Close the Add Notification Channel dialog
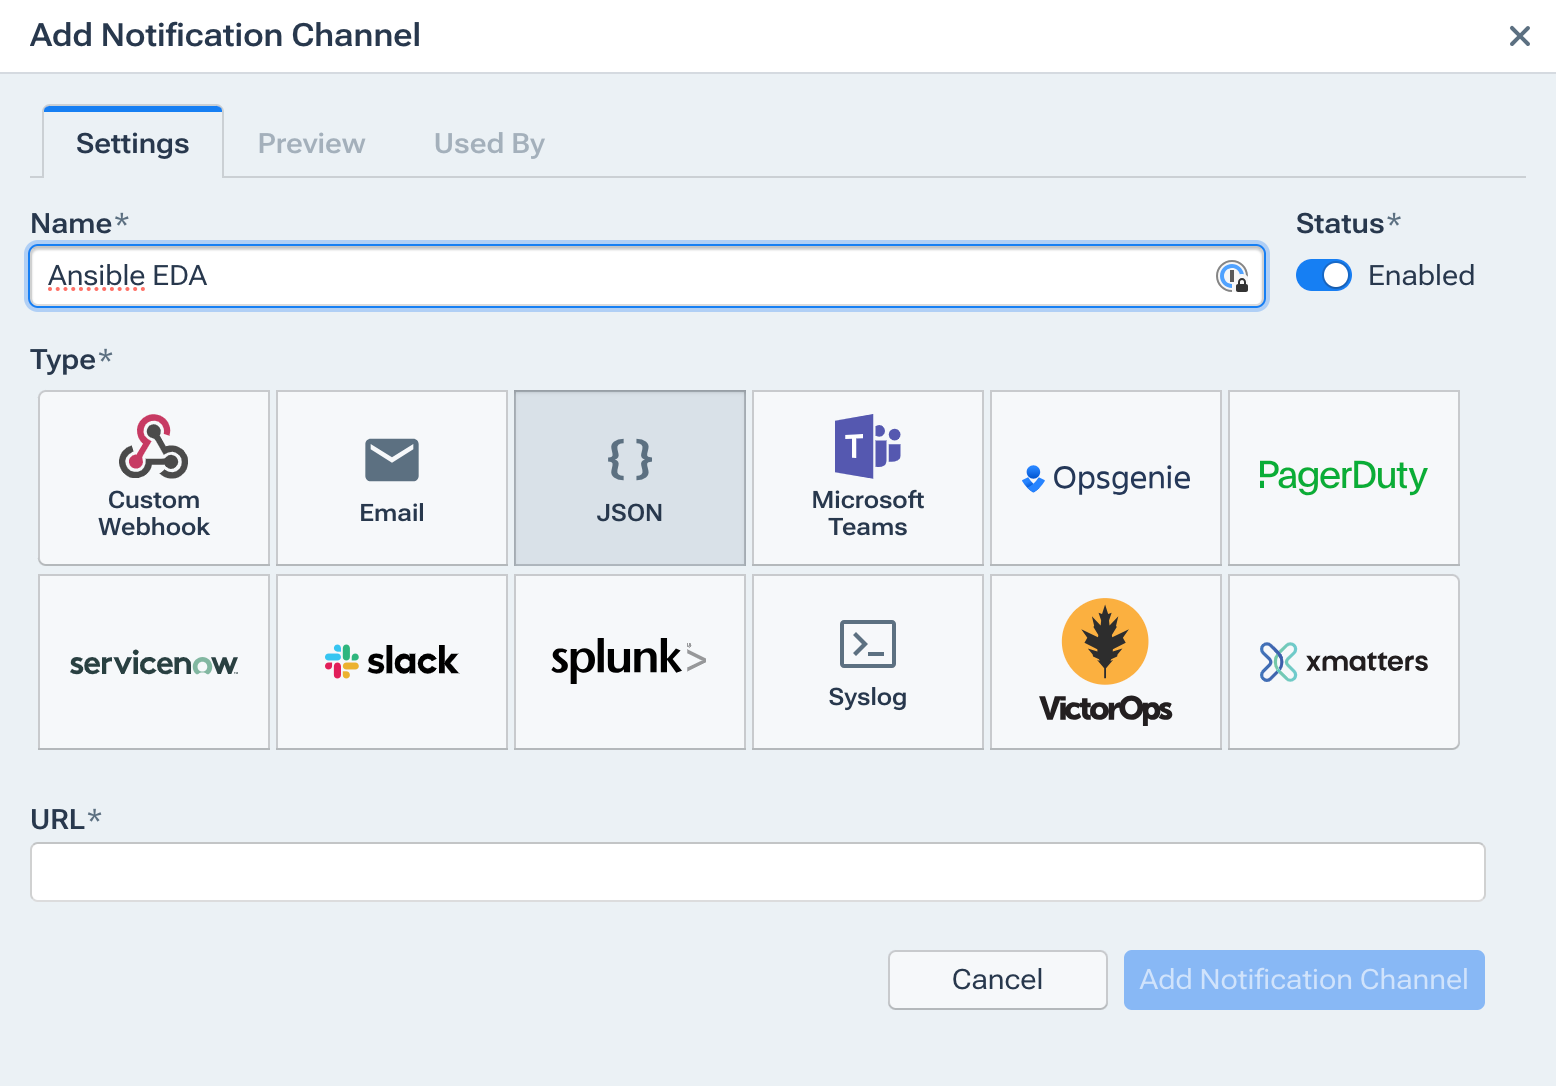 tap(1520, 36)
